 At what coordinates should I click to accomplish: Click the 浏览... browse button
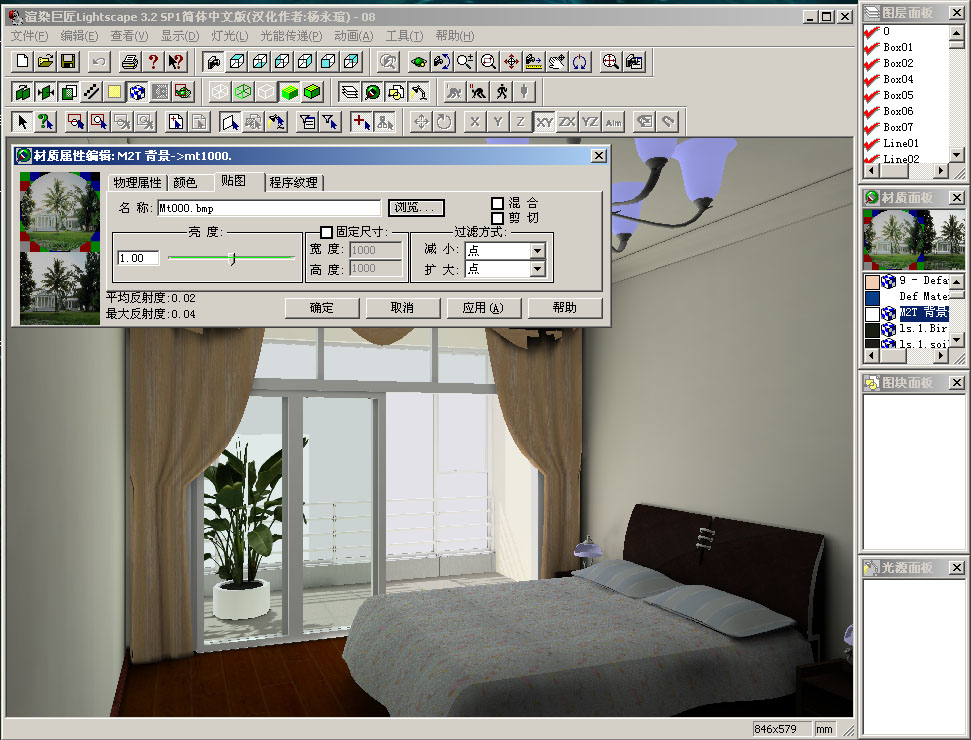416,207
